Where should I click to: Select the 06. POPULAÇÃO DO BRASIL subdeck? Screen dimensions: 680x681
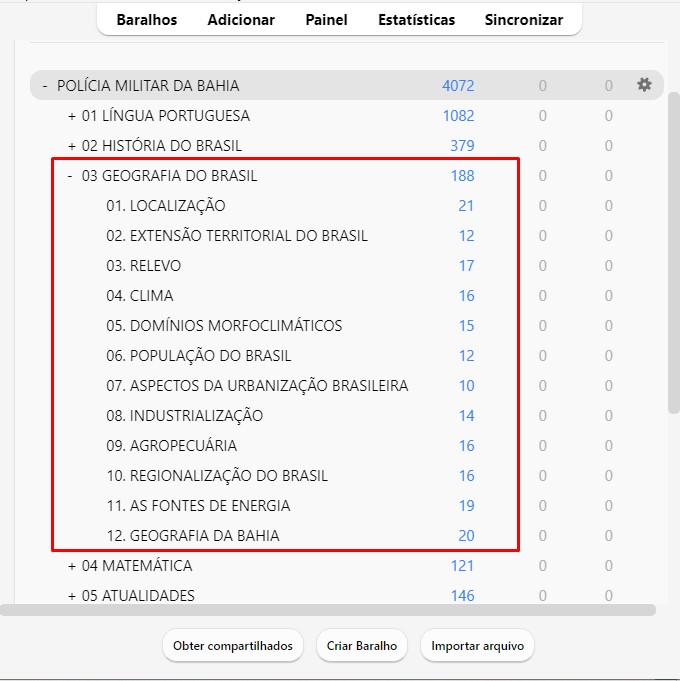click(198, 356)
